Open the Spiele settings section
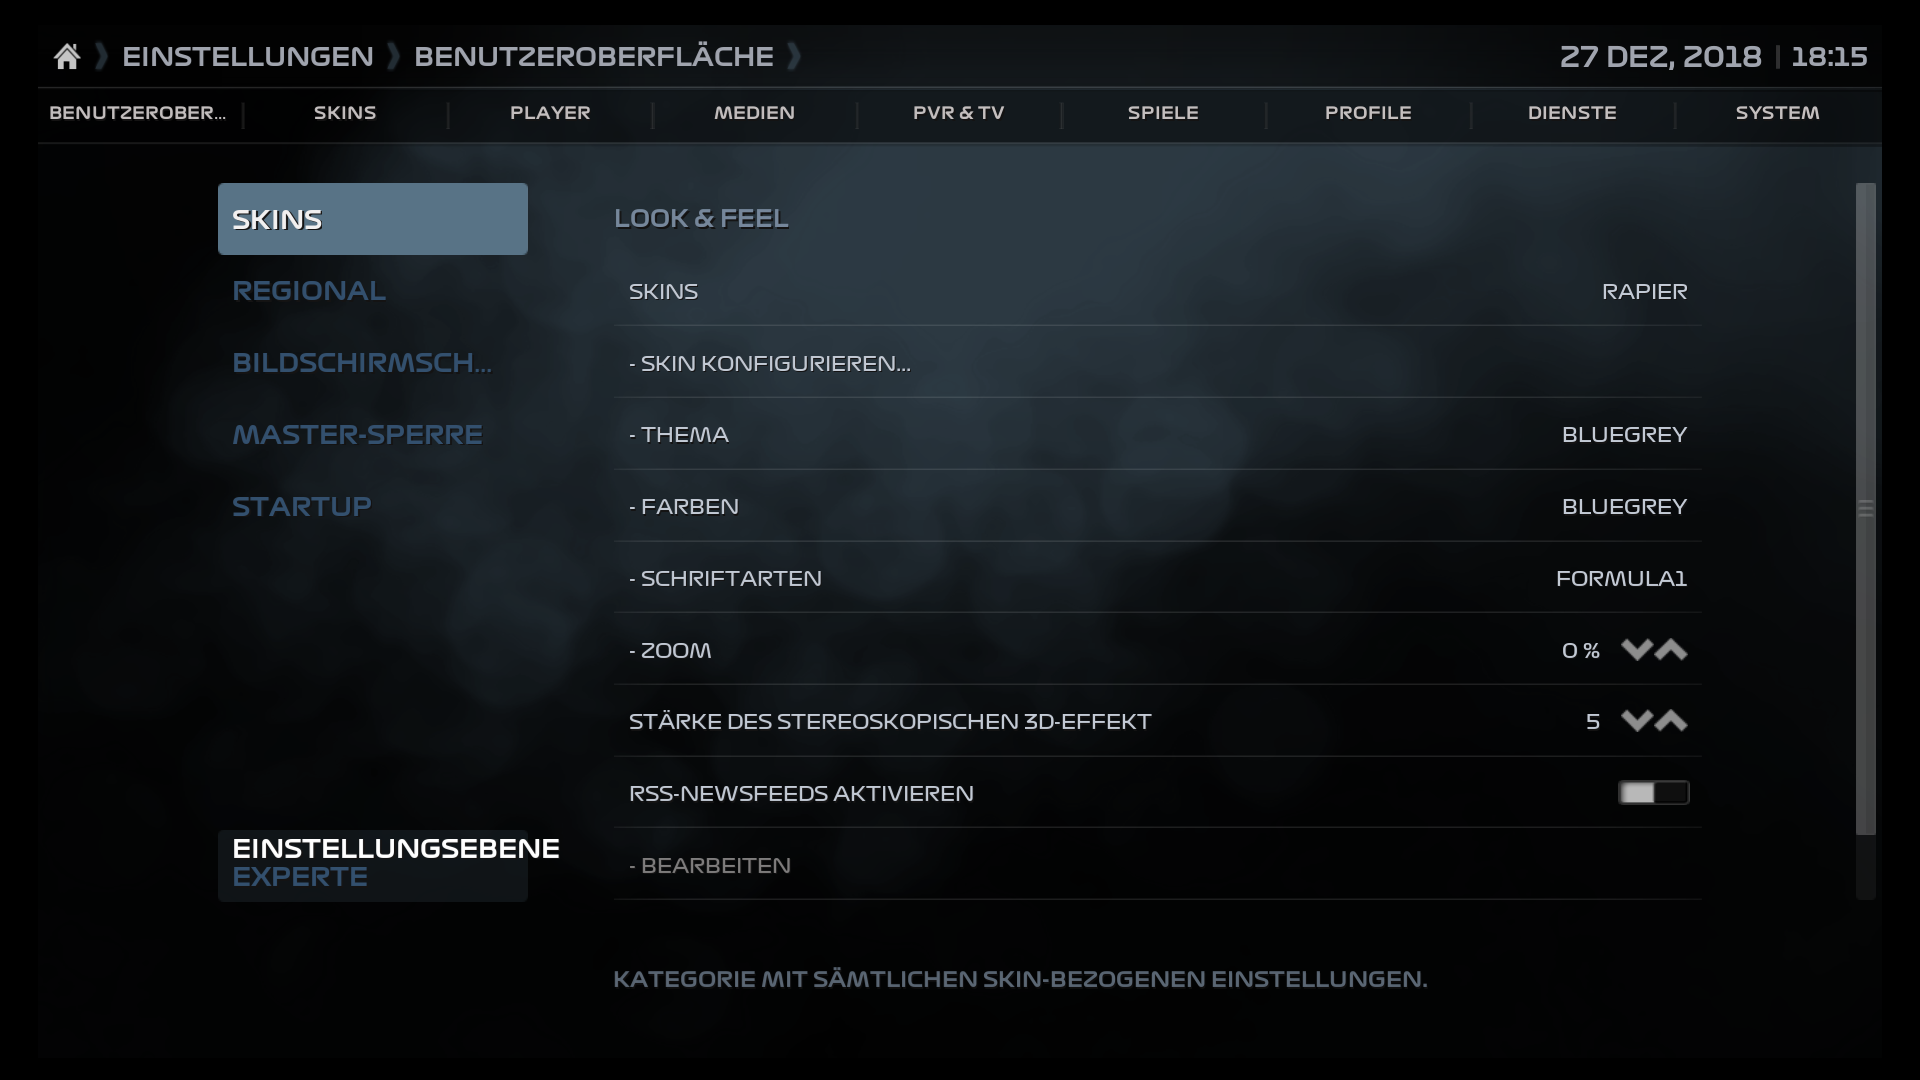Image resolution: width=1920 pixels, height=1080 pixels. 1162,113
